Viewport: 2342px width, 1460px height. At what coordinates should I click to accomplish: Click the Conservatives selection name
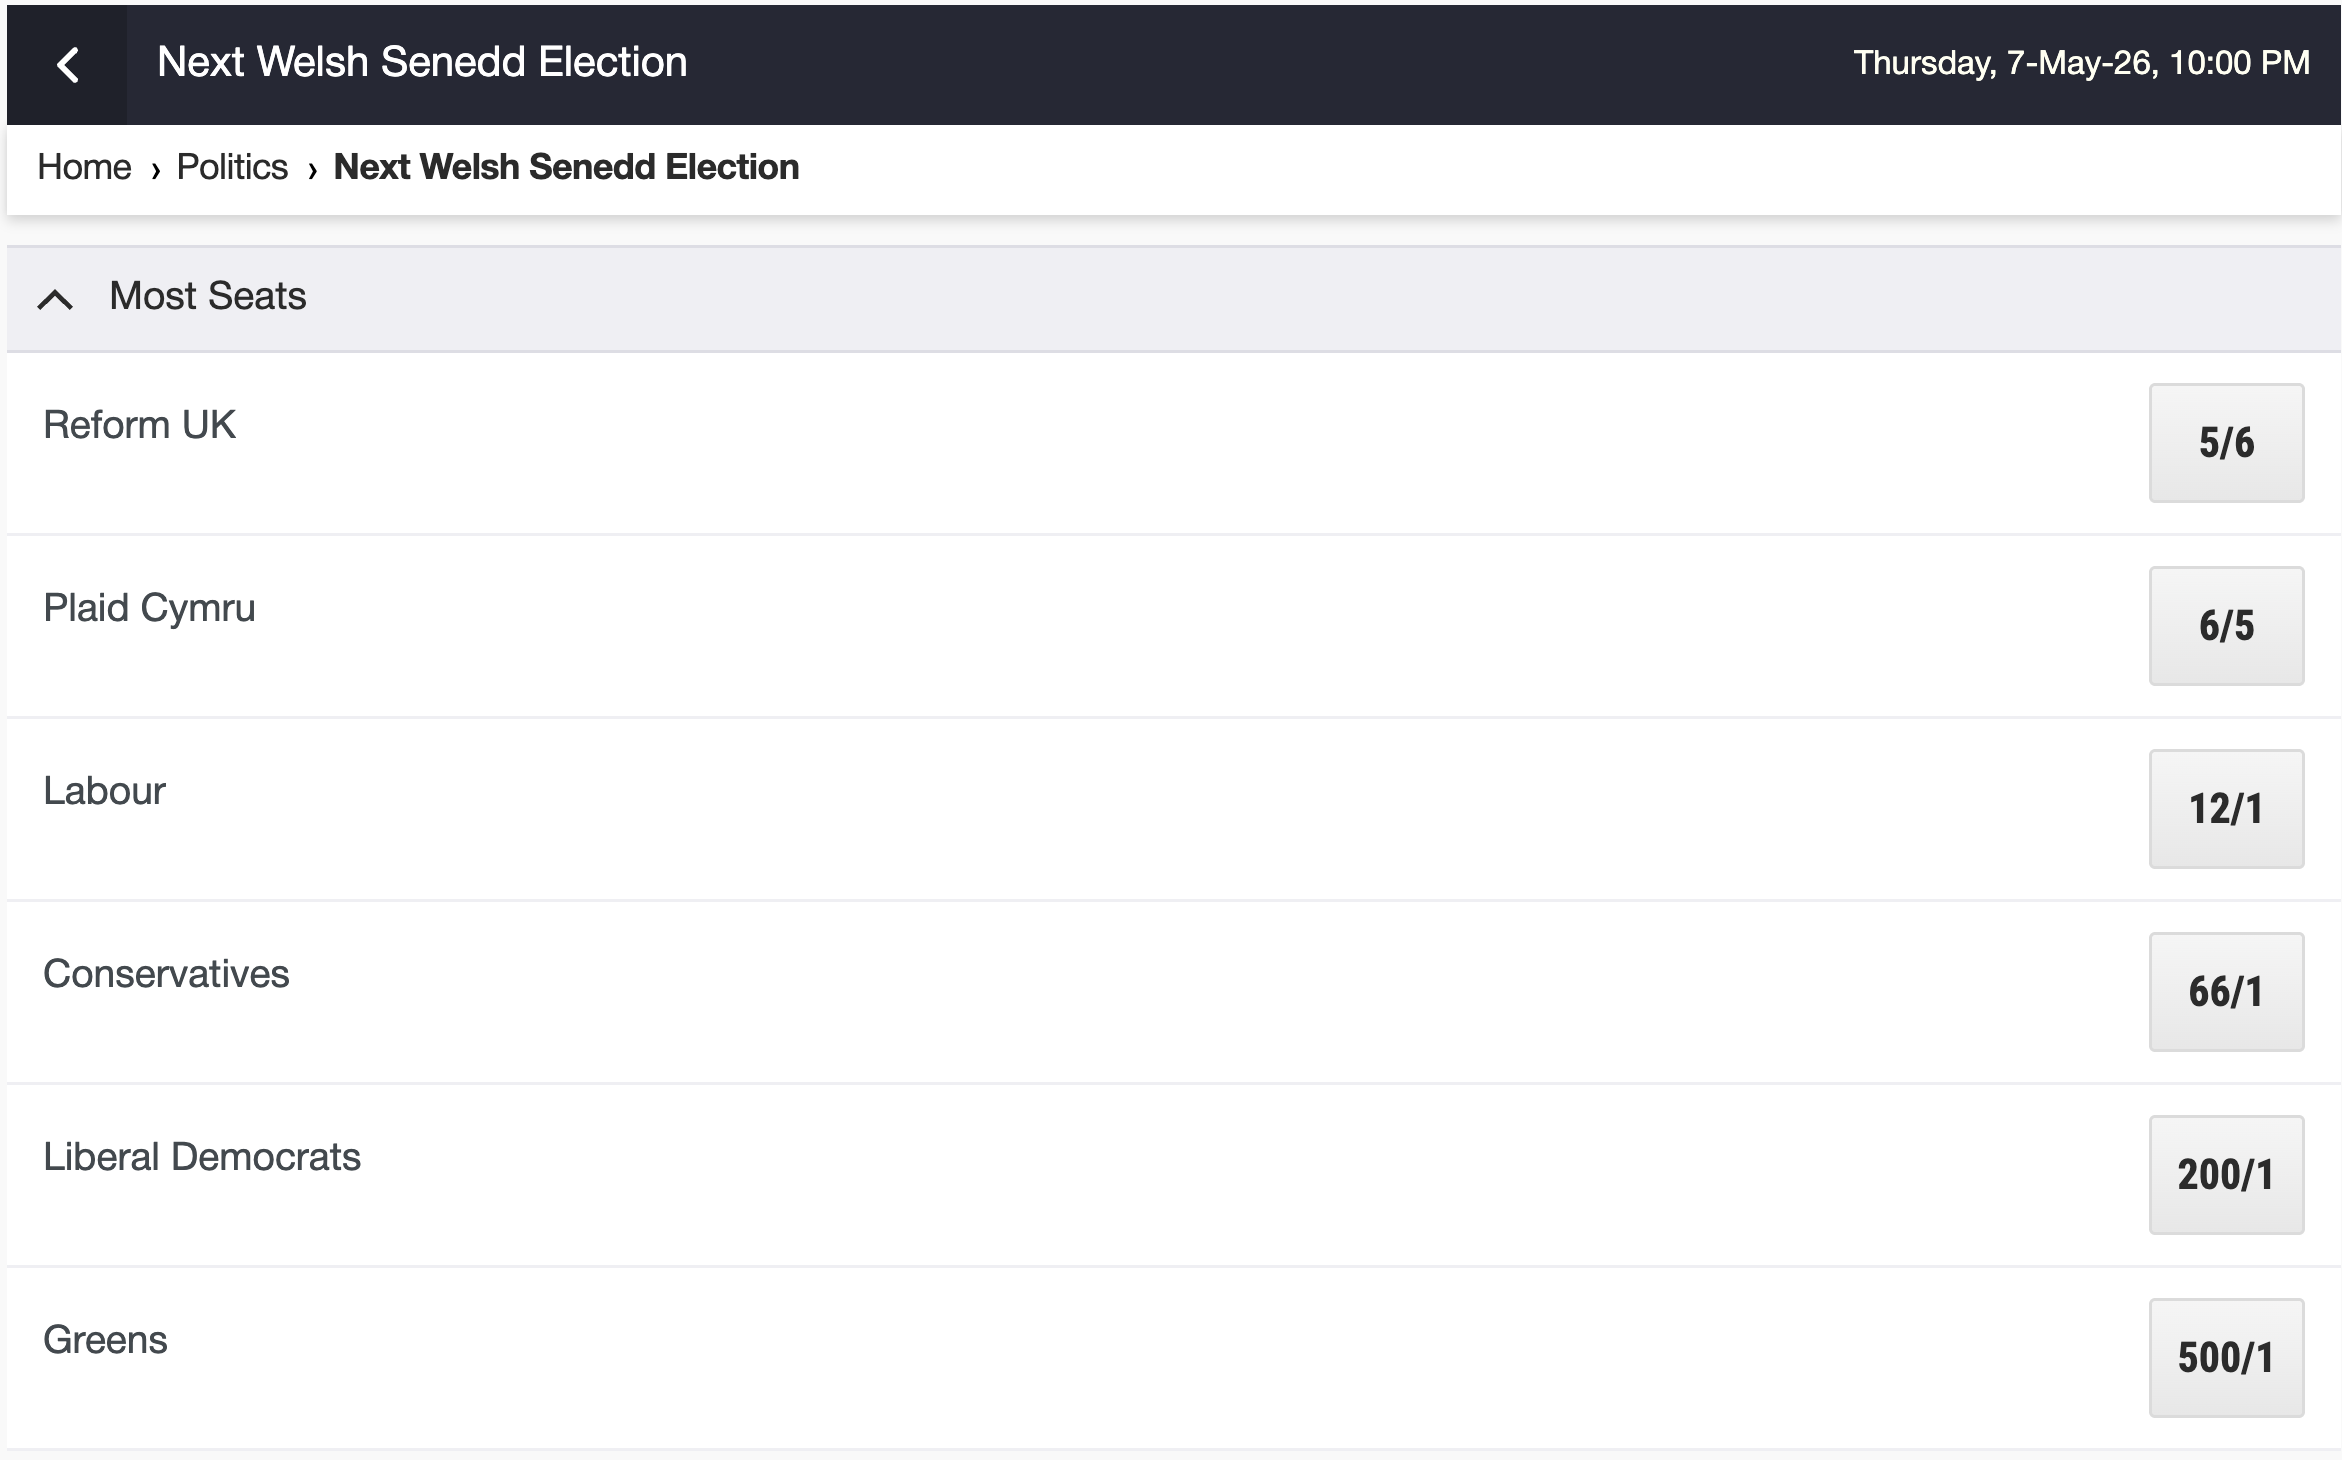[166, 974]
